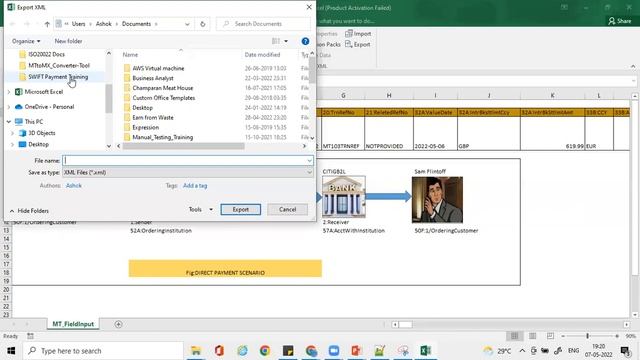Go up one folder level
The height and width of the screenshot is (360, 640).
click(47, 24)
